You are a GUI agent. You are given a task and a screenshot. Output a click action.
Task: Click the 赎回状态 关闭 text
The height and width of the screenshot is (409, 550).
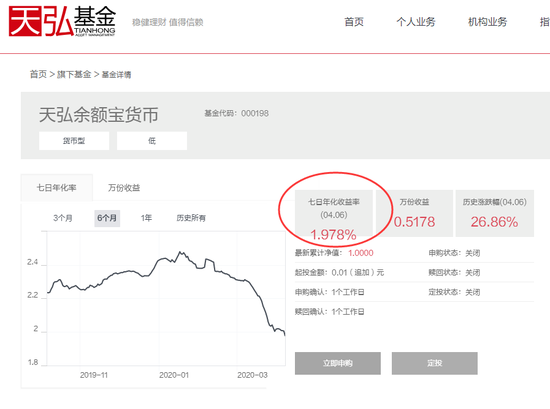454,273
